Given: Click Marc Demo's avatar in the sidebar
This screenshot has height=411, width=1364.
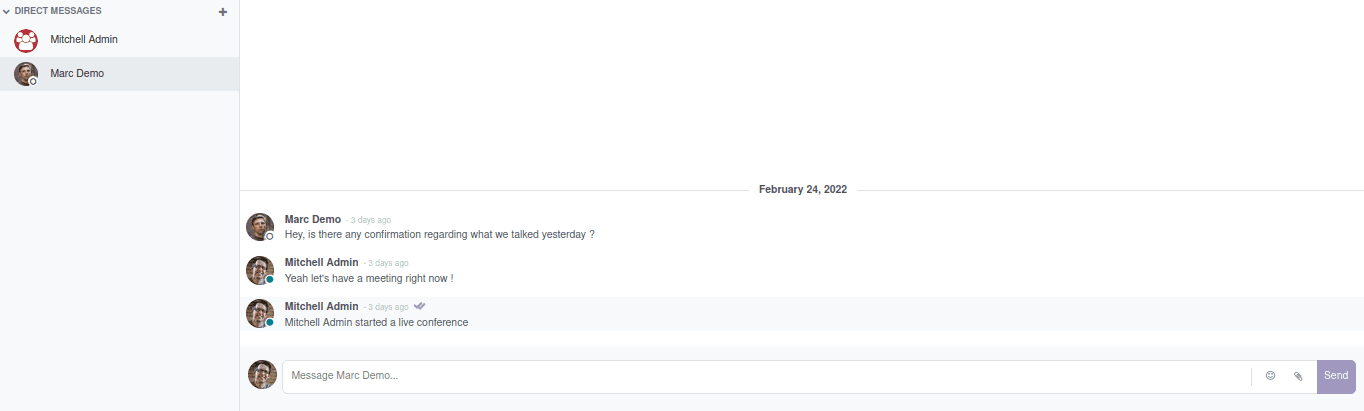Looking at the screenshot, I should click(26, 74).
